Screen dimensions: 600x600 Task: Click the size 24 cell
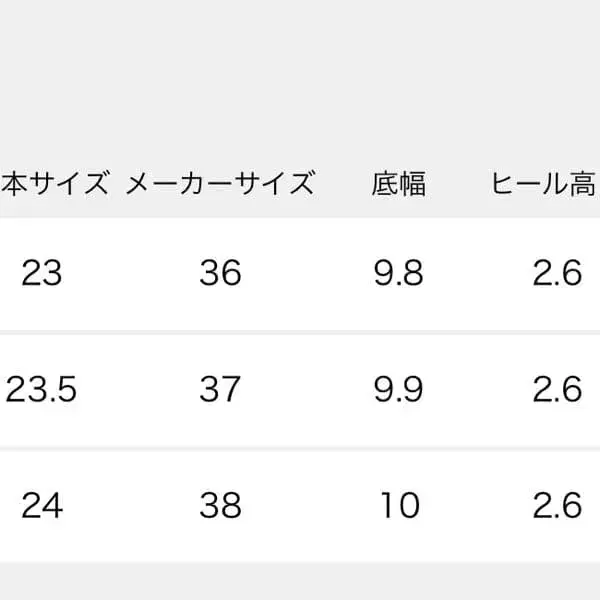(x=41, y=505)
